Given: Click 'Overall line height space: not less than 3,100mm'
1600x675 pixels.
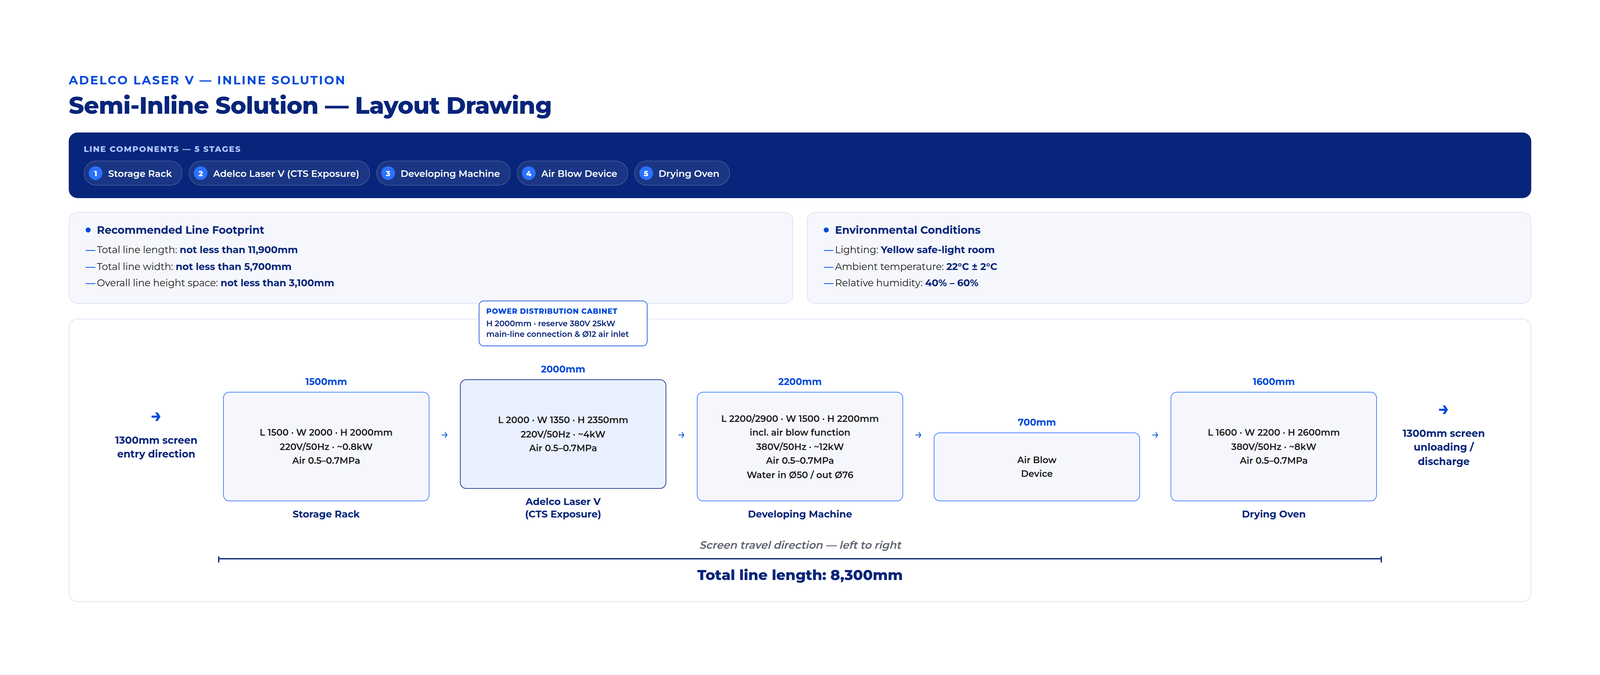Looking at the screenshot, I should click(x=215, y=283).
